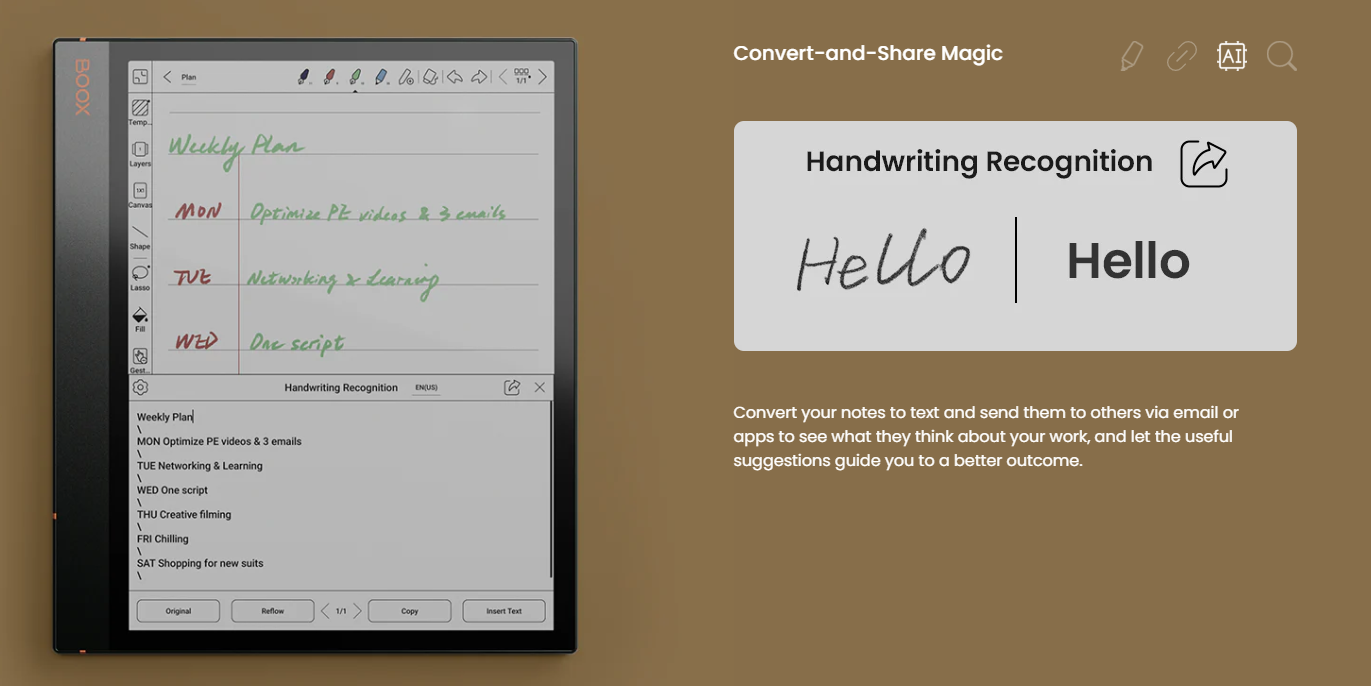
Task: Open the note page overview 1/1
Action: click(x=521, y=77)
